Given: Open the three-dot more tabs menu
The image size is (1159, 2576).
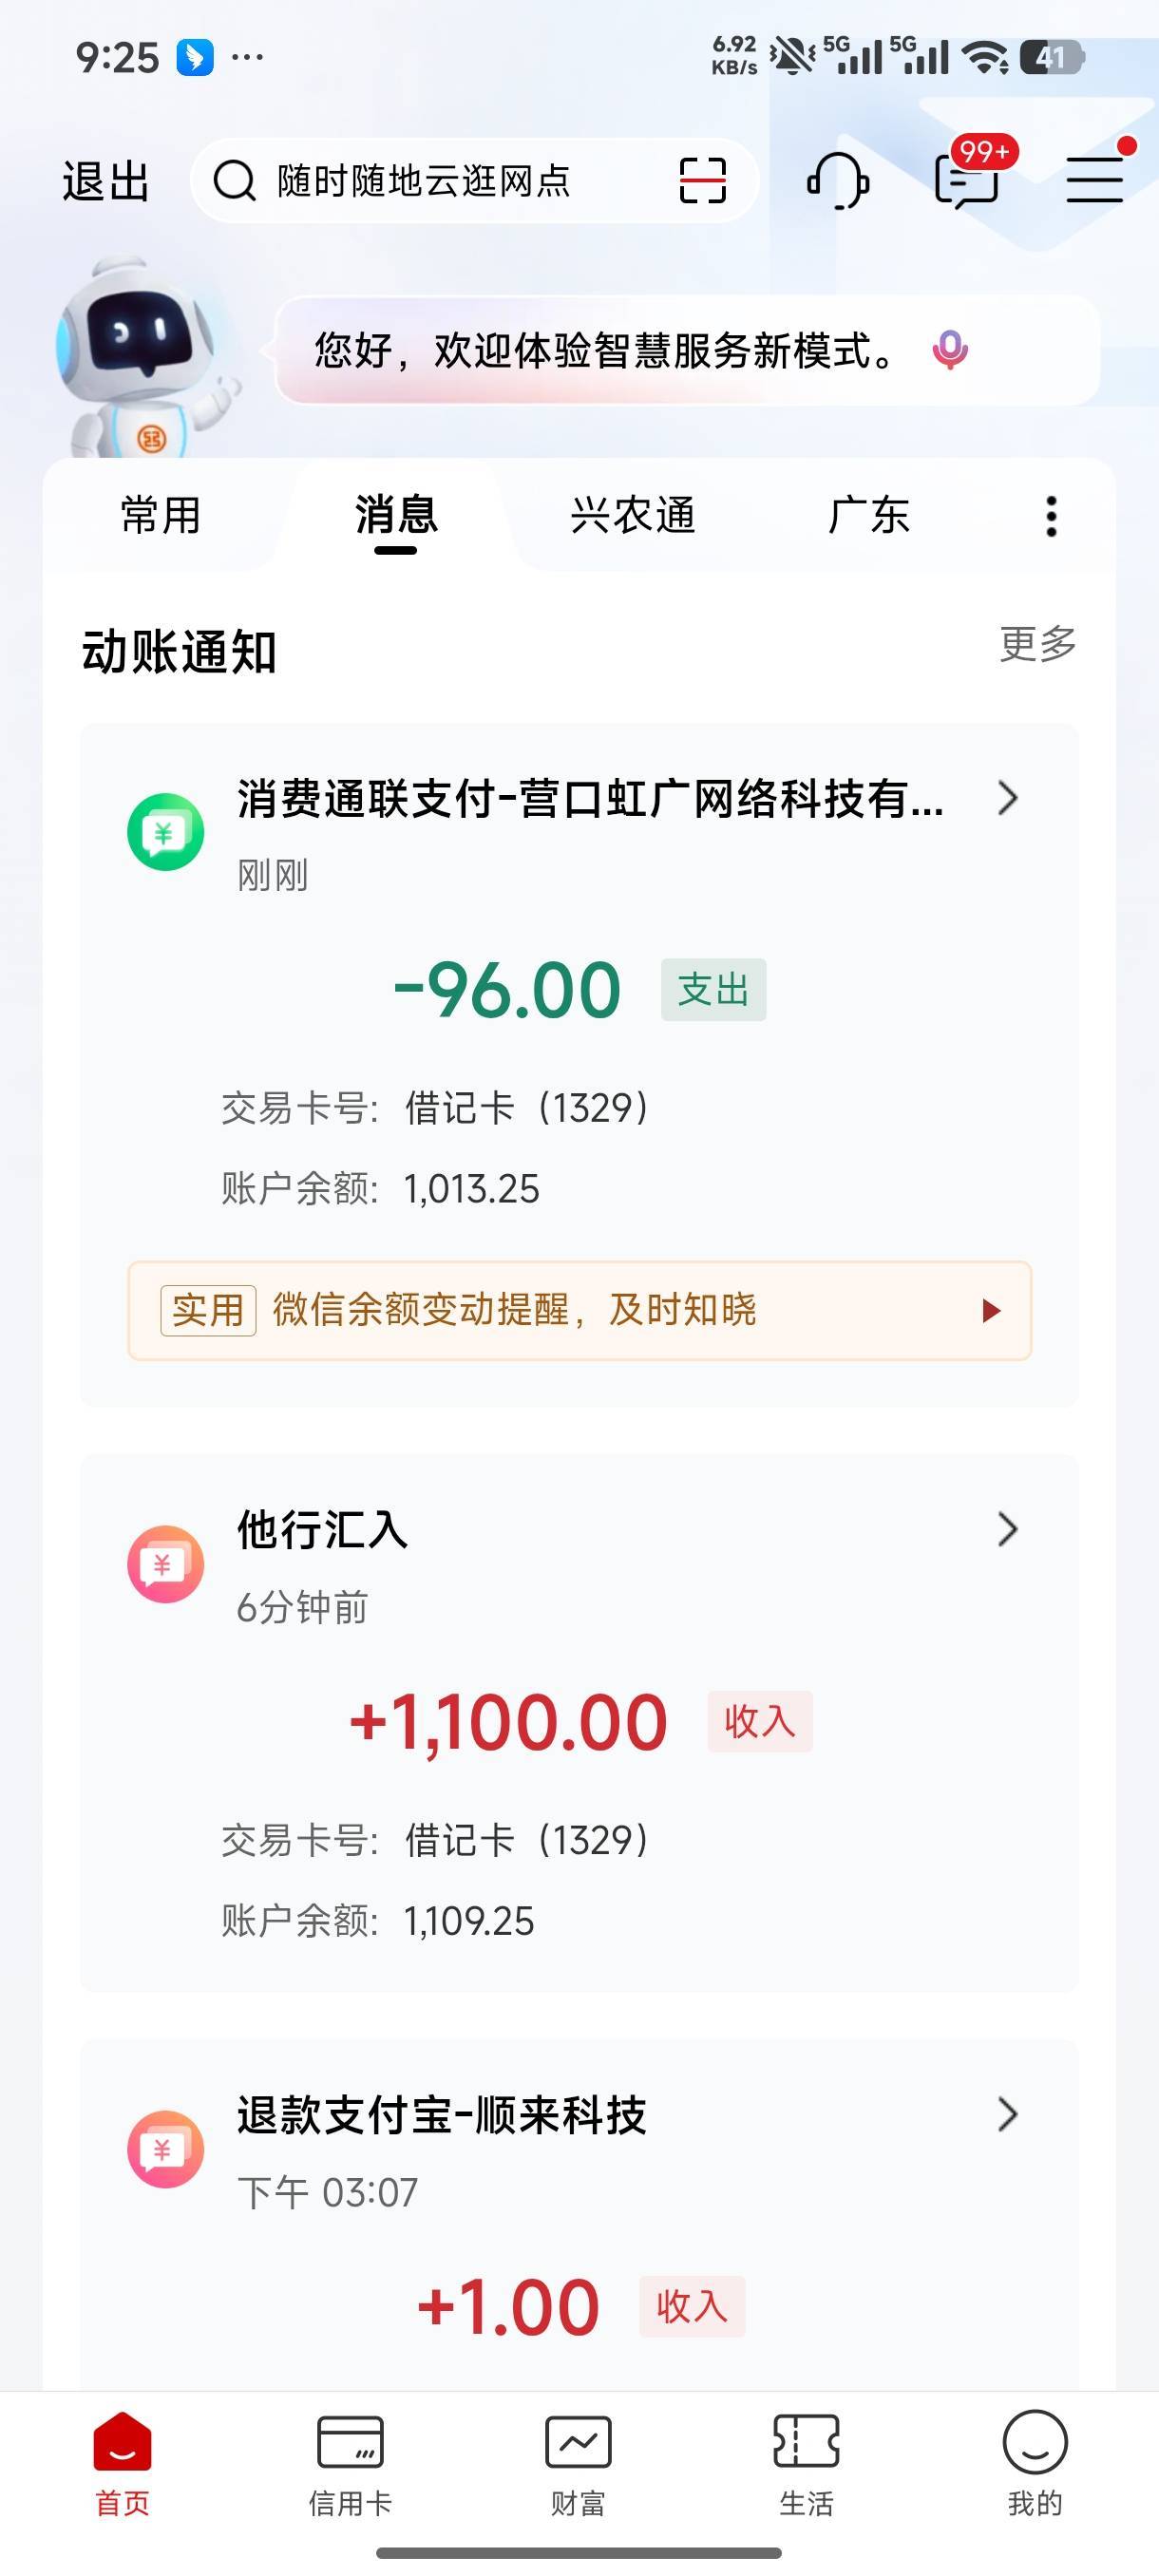Looking at the screenshot, I should coord(1051,516).
